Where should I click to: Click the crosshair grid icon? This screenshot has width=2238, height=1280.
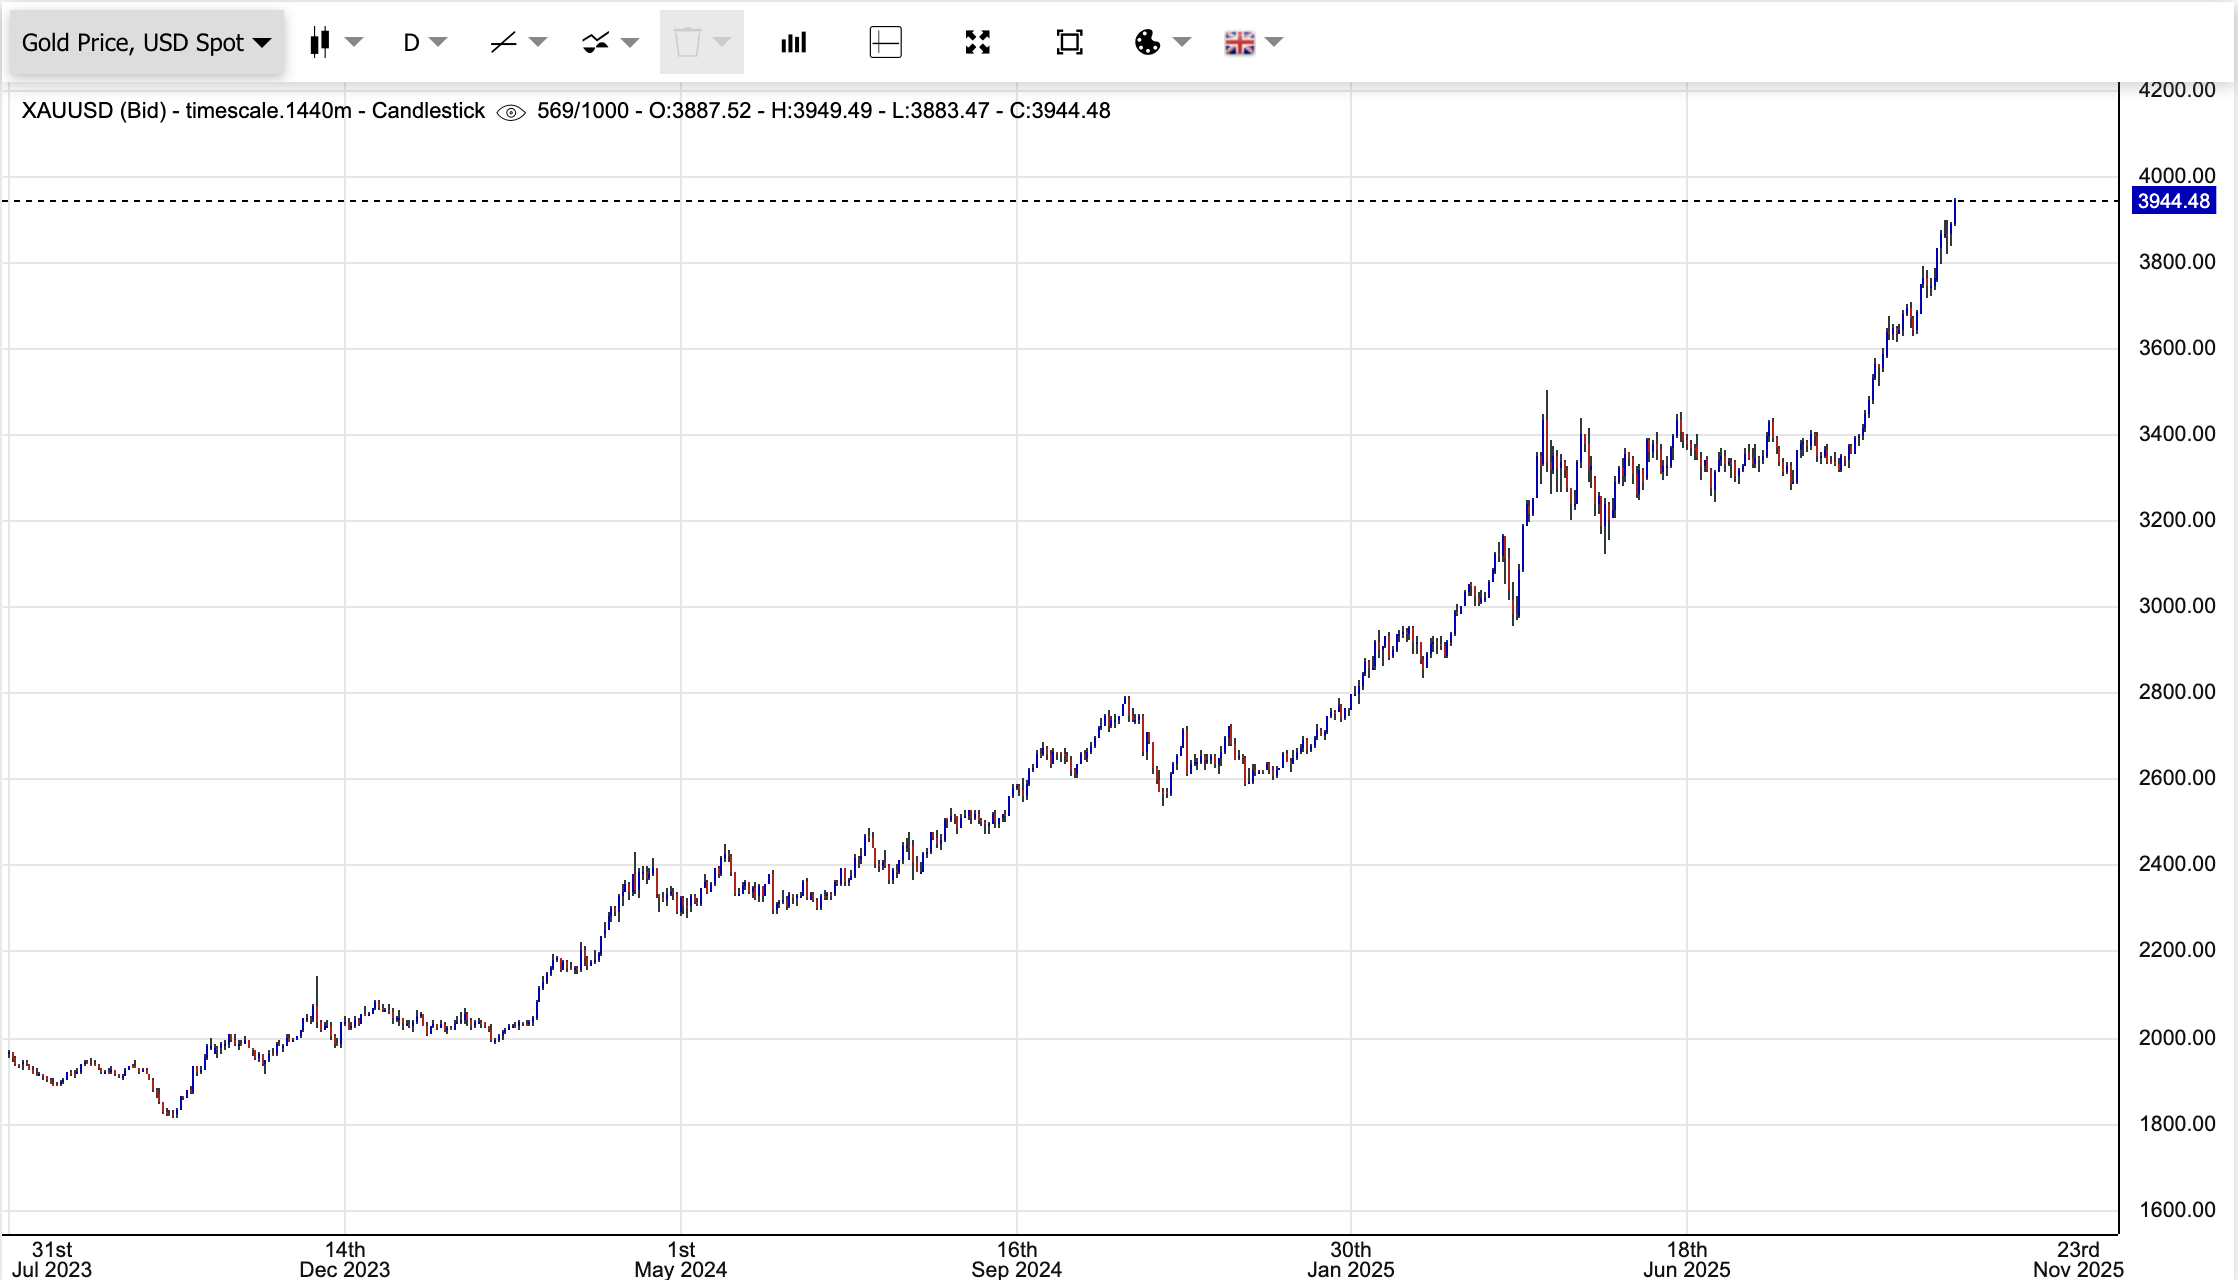click(x=886, y=42)
